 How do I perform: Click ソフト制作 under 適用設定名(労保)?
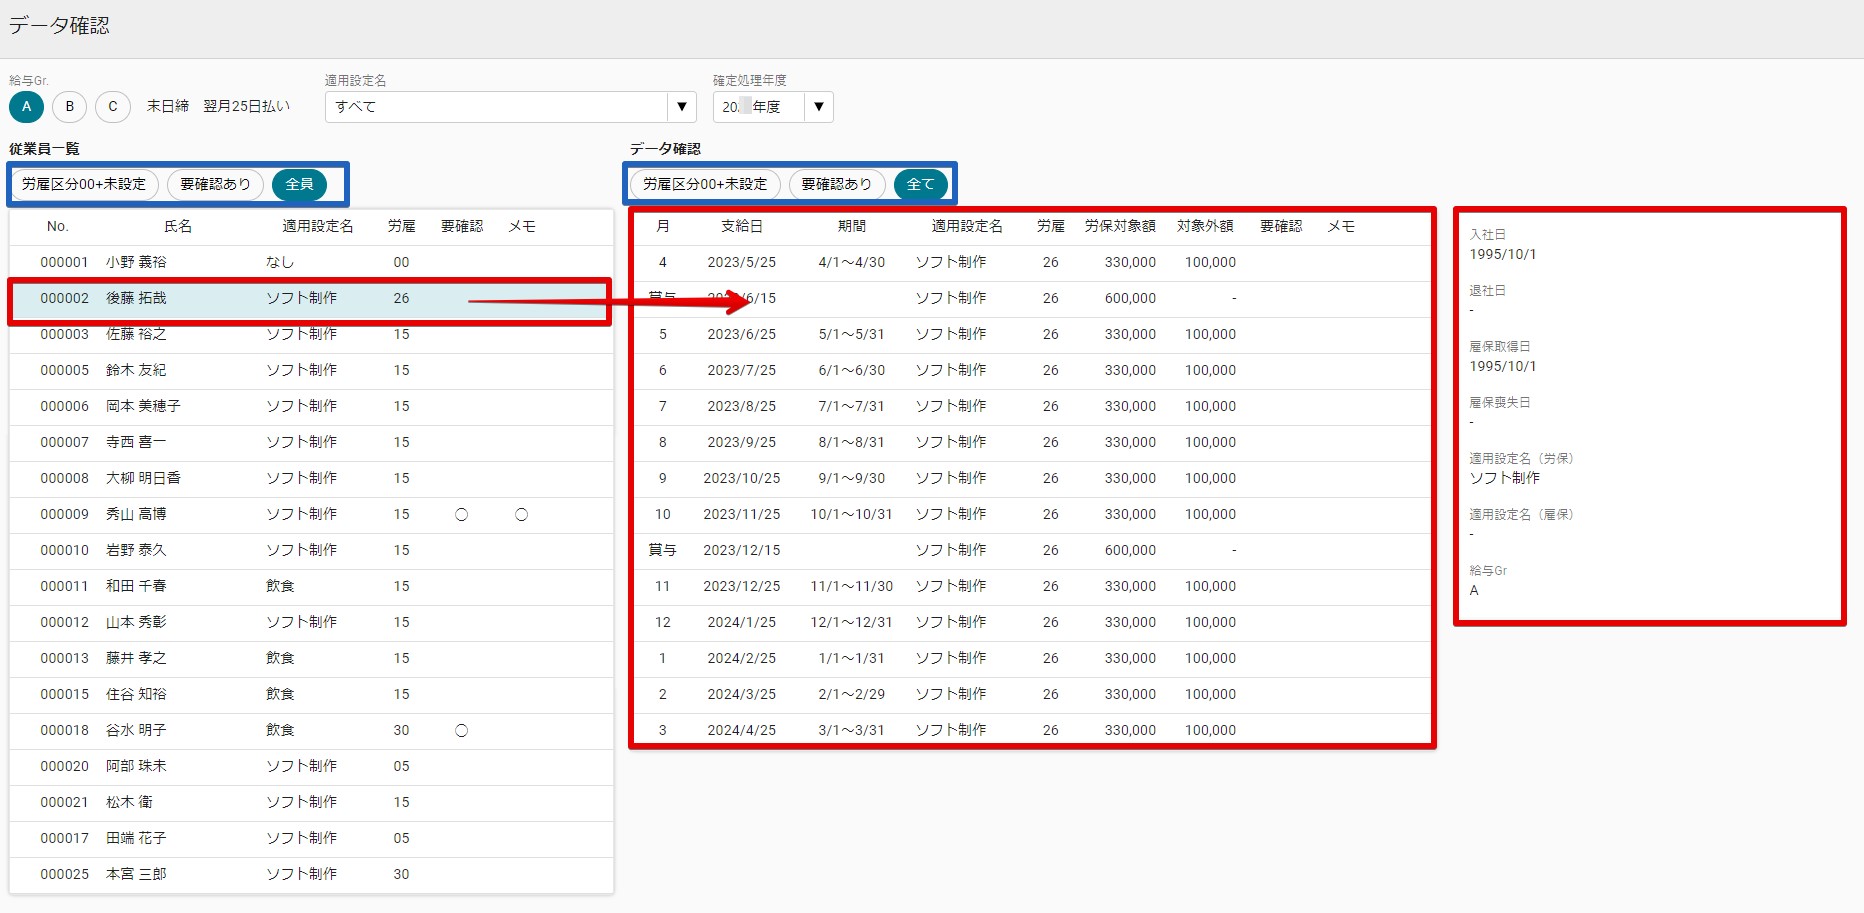(x=1505, y=478)
